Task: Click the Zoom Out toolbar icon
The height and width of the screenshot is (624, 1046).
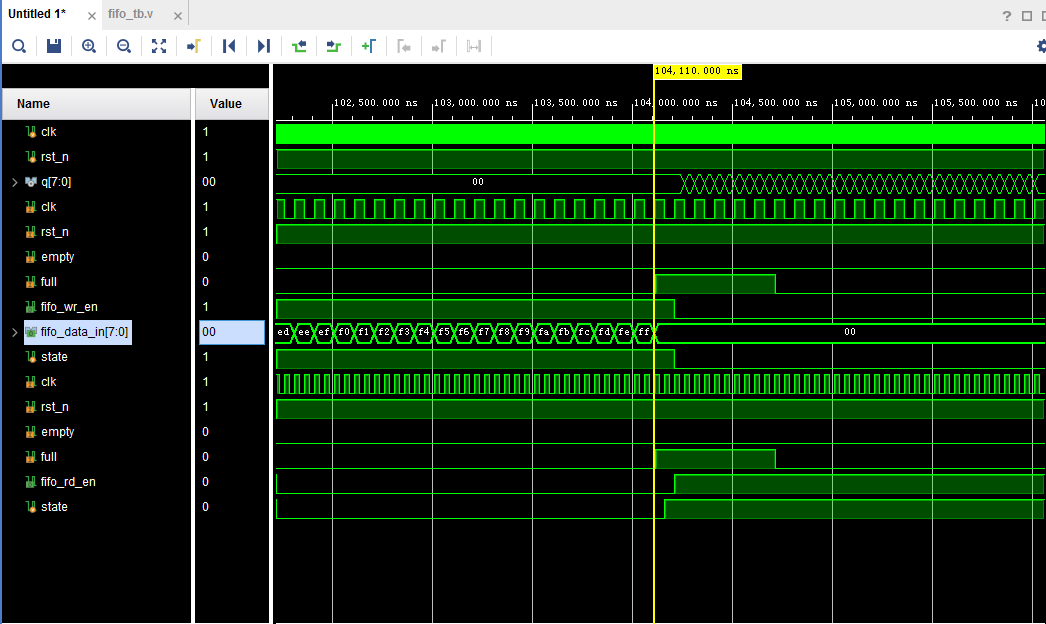Action: 124,46
